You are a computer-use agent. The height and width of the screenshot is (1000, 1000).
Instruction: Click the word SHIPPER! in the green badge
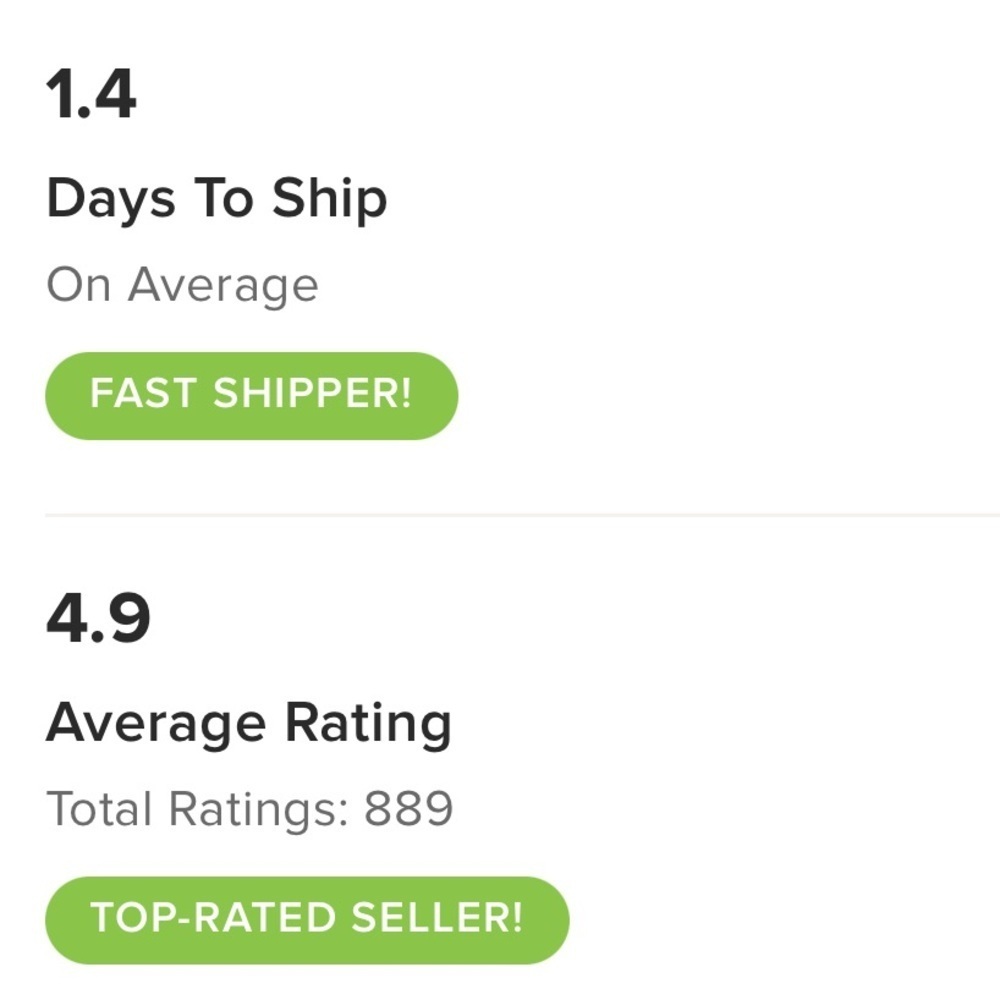coord(312,395)
